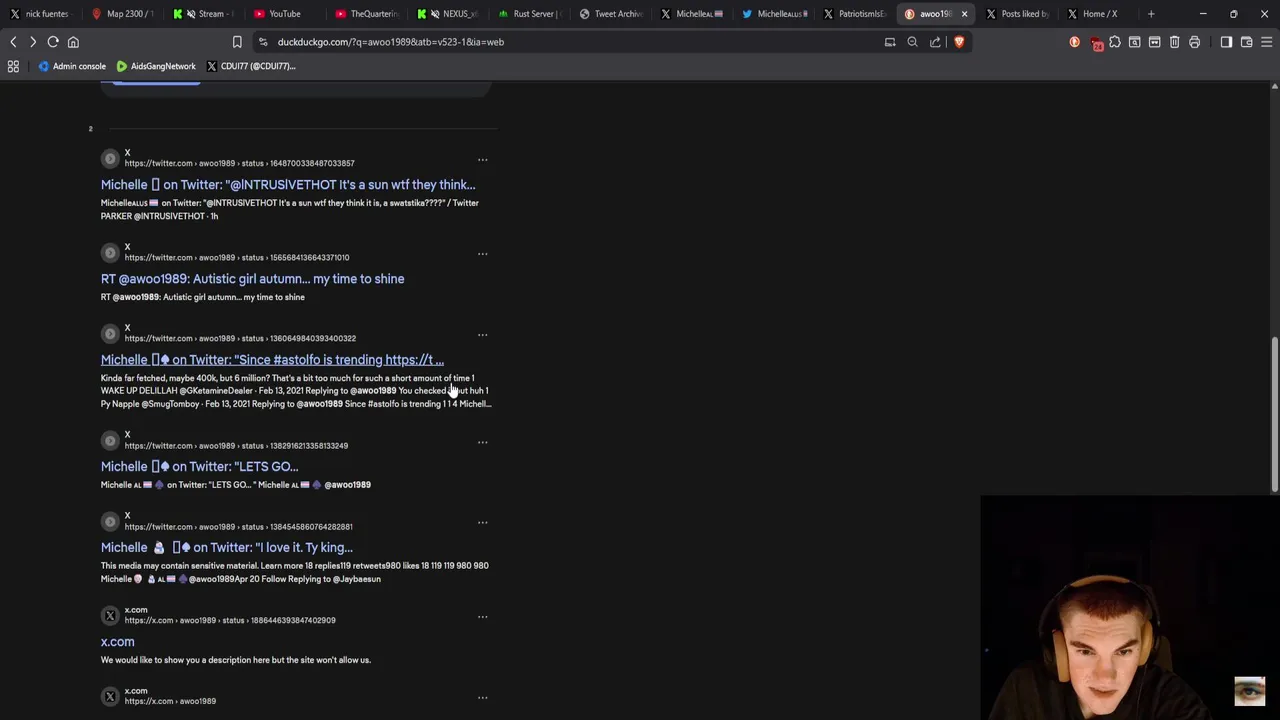This screenshot has height=720, width=1280.
Task: Open the Extensions puzzle-piece menu
Action: click(x=1115, y=42)
